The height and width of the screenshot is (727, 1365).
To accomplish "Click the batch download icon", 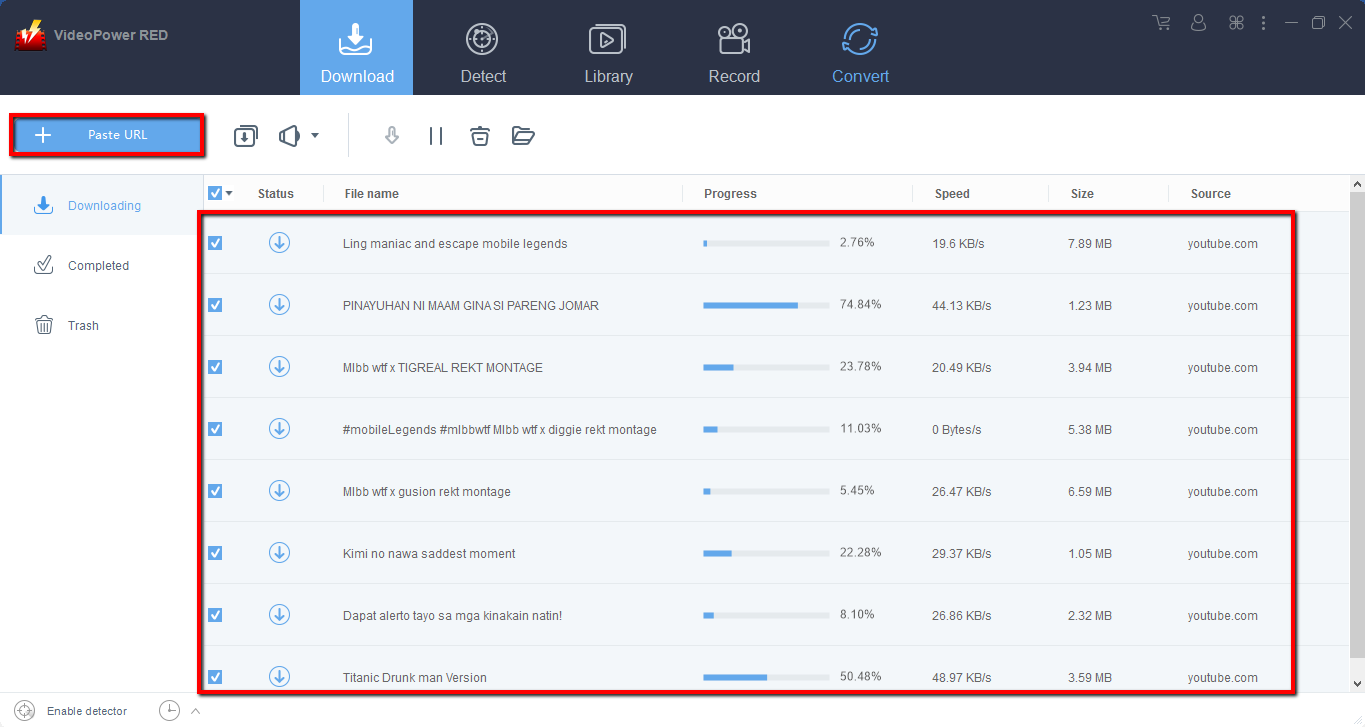I will (246, 136).
